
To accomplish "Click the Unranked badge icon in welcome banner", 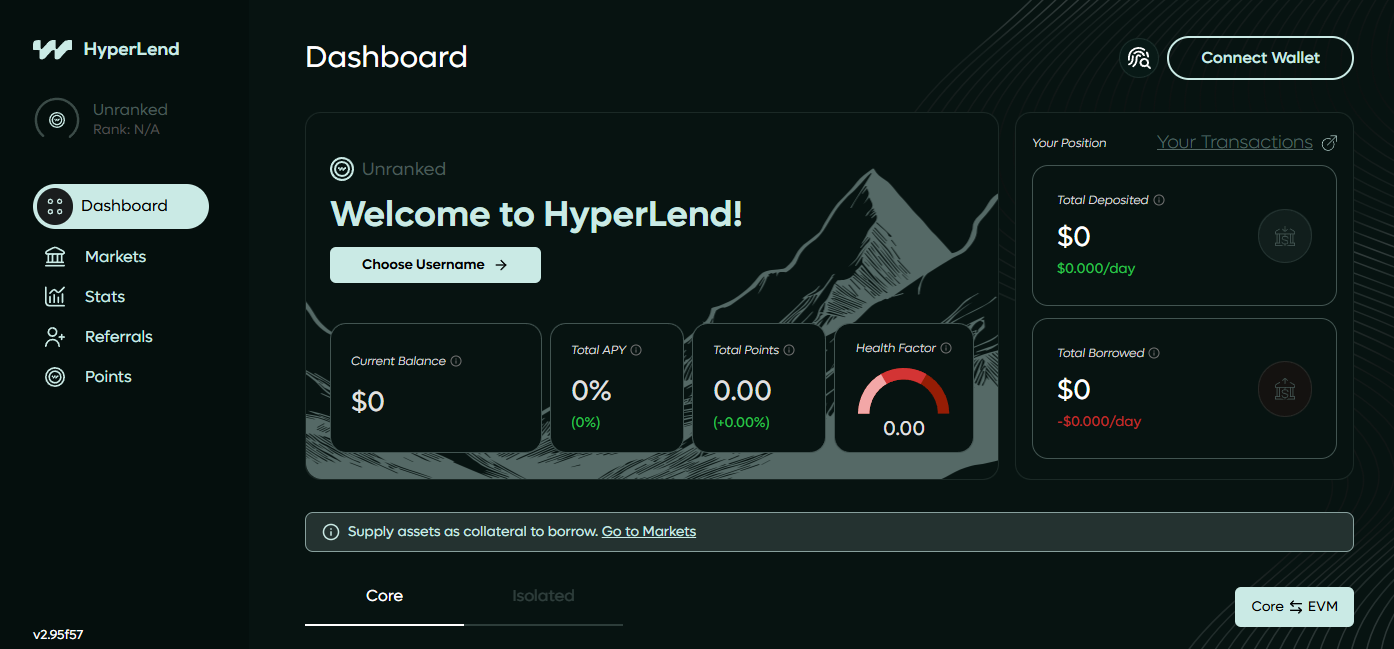I will pos(342,169).
